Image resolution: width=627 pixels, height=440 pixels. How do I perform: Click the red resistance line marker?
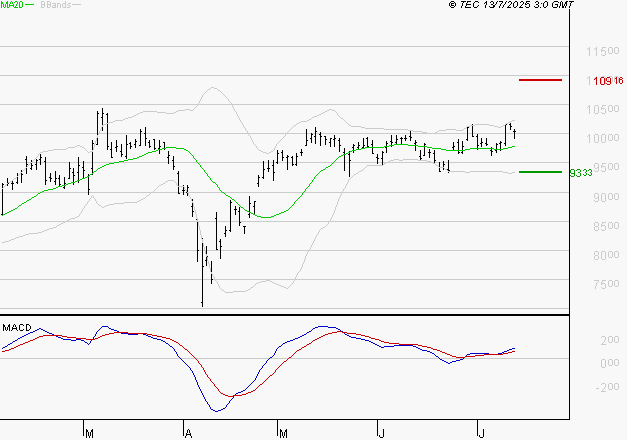click(540, 79)
